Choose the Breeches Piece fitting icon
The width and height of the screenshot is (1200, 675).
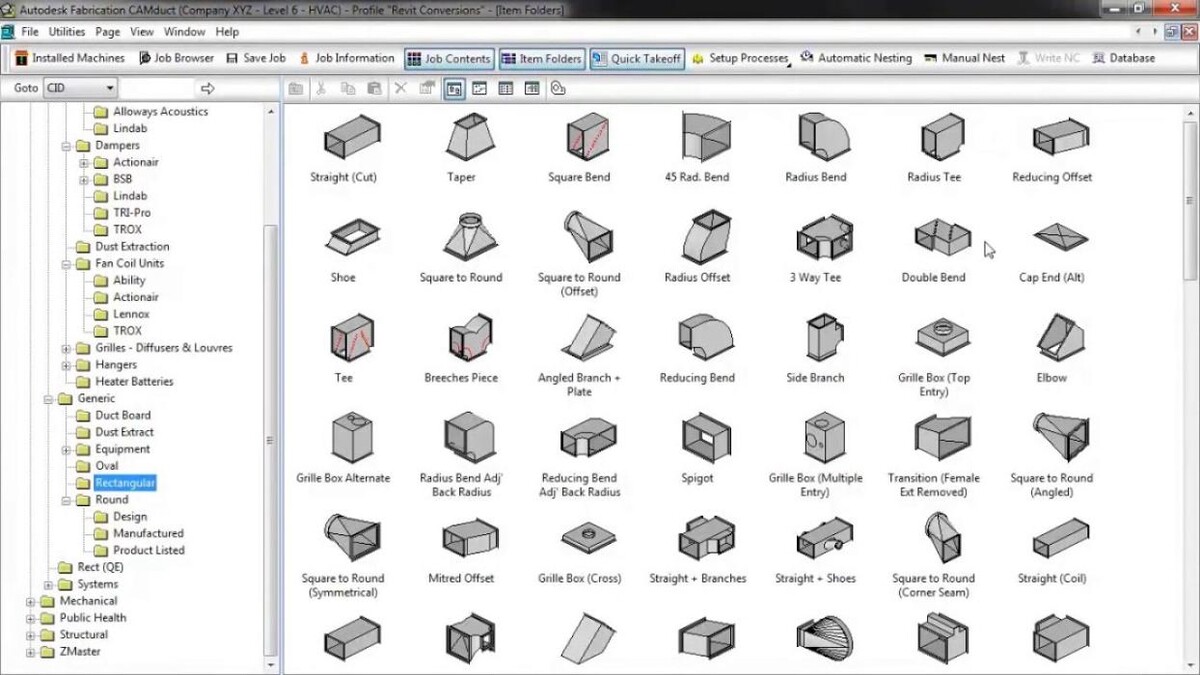pos(461,338)
